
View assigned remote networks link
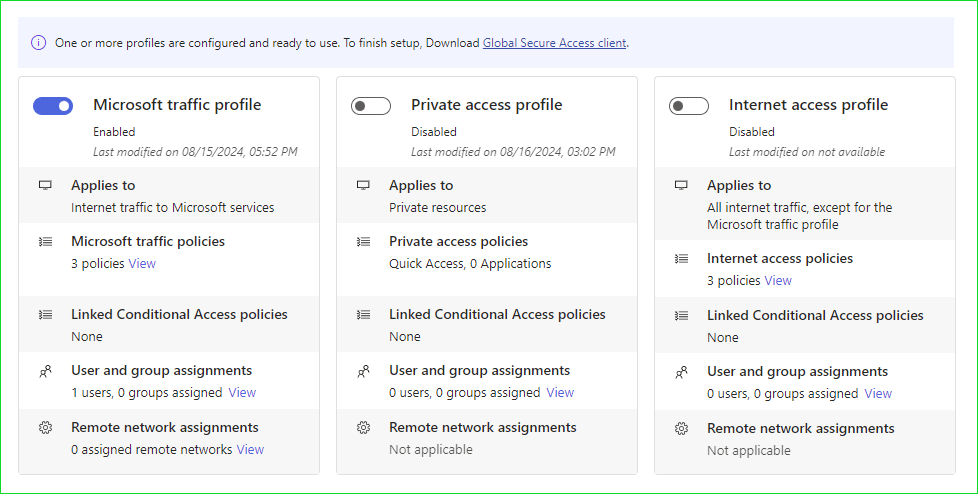click(x=250, y=449)
